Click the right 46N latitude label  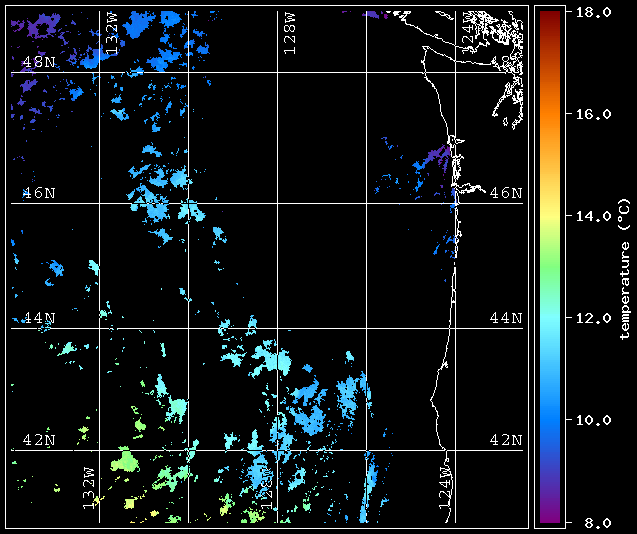506,193
